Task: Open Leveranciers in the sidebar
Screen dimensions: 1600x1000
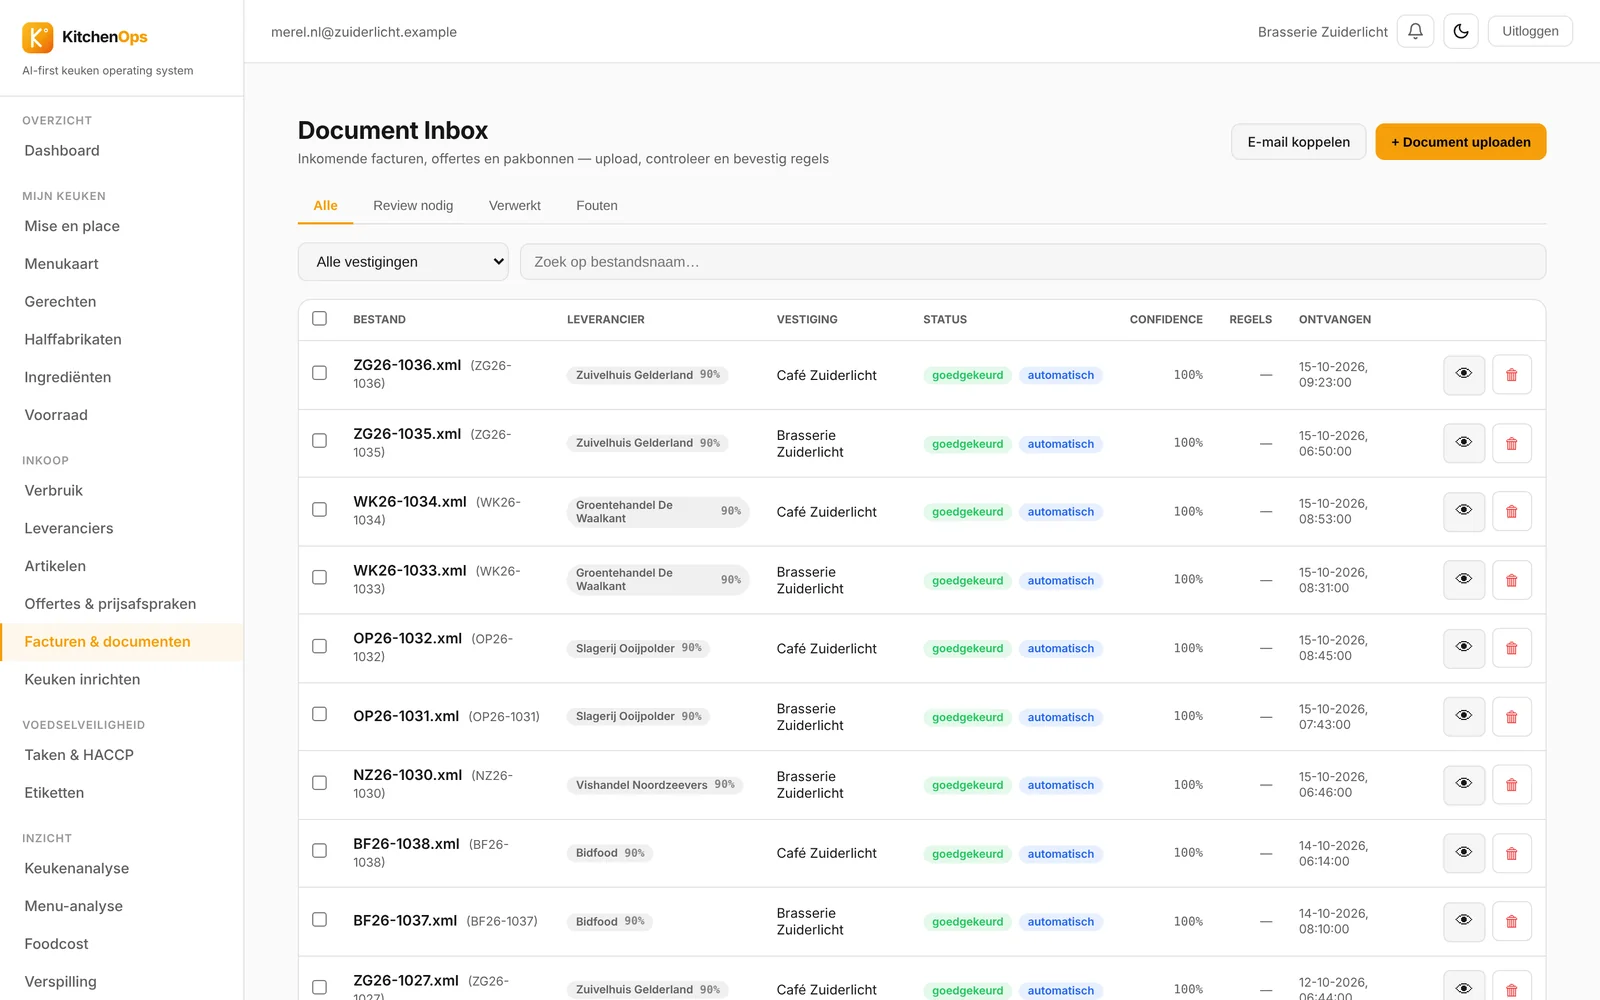Action: click(x=69, y=528)
